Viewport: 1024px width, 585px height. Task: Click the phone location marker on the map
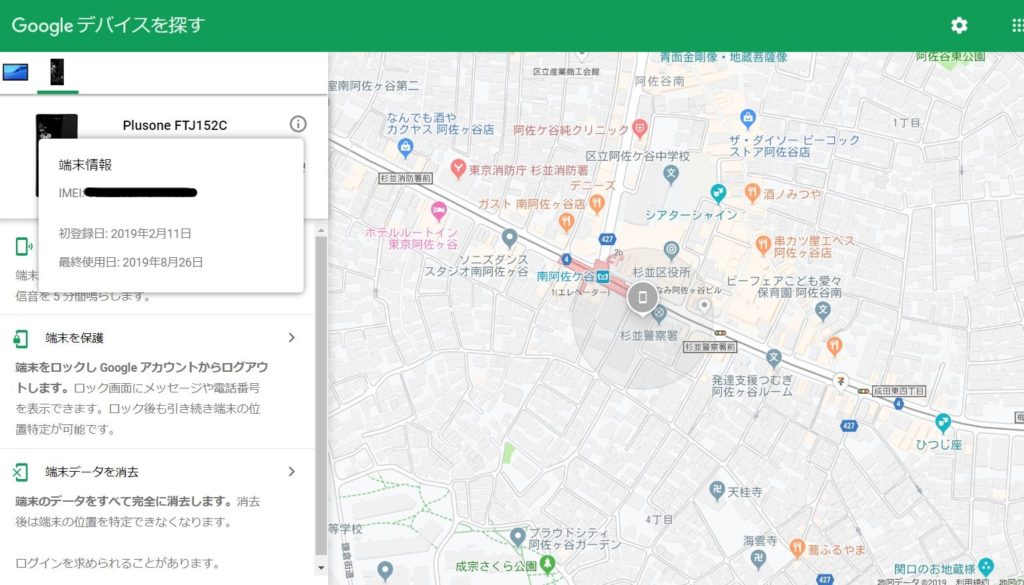coord(642,297)
